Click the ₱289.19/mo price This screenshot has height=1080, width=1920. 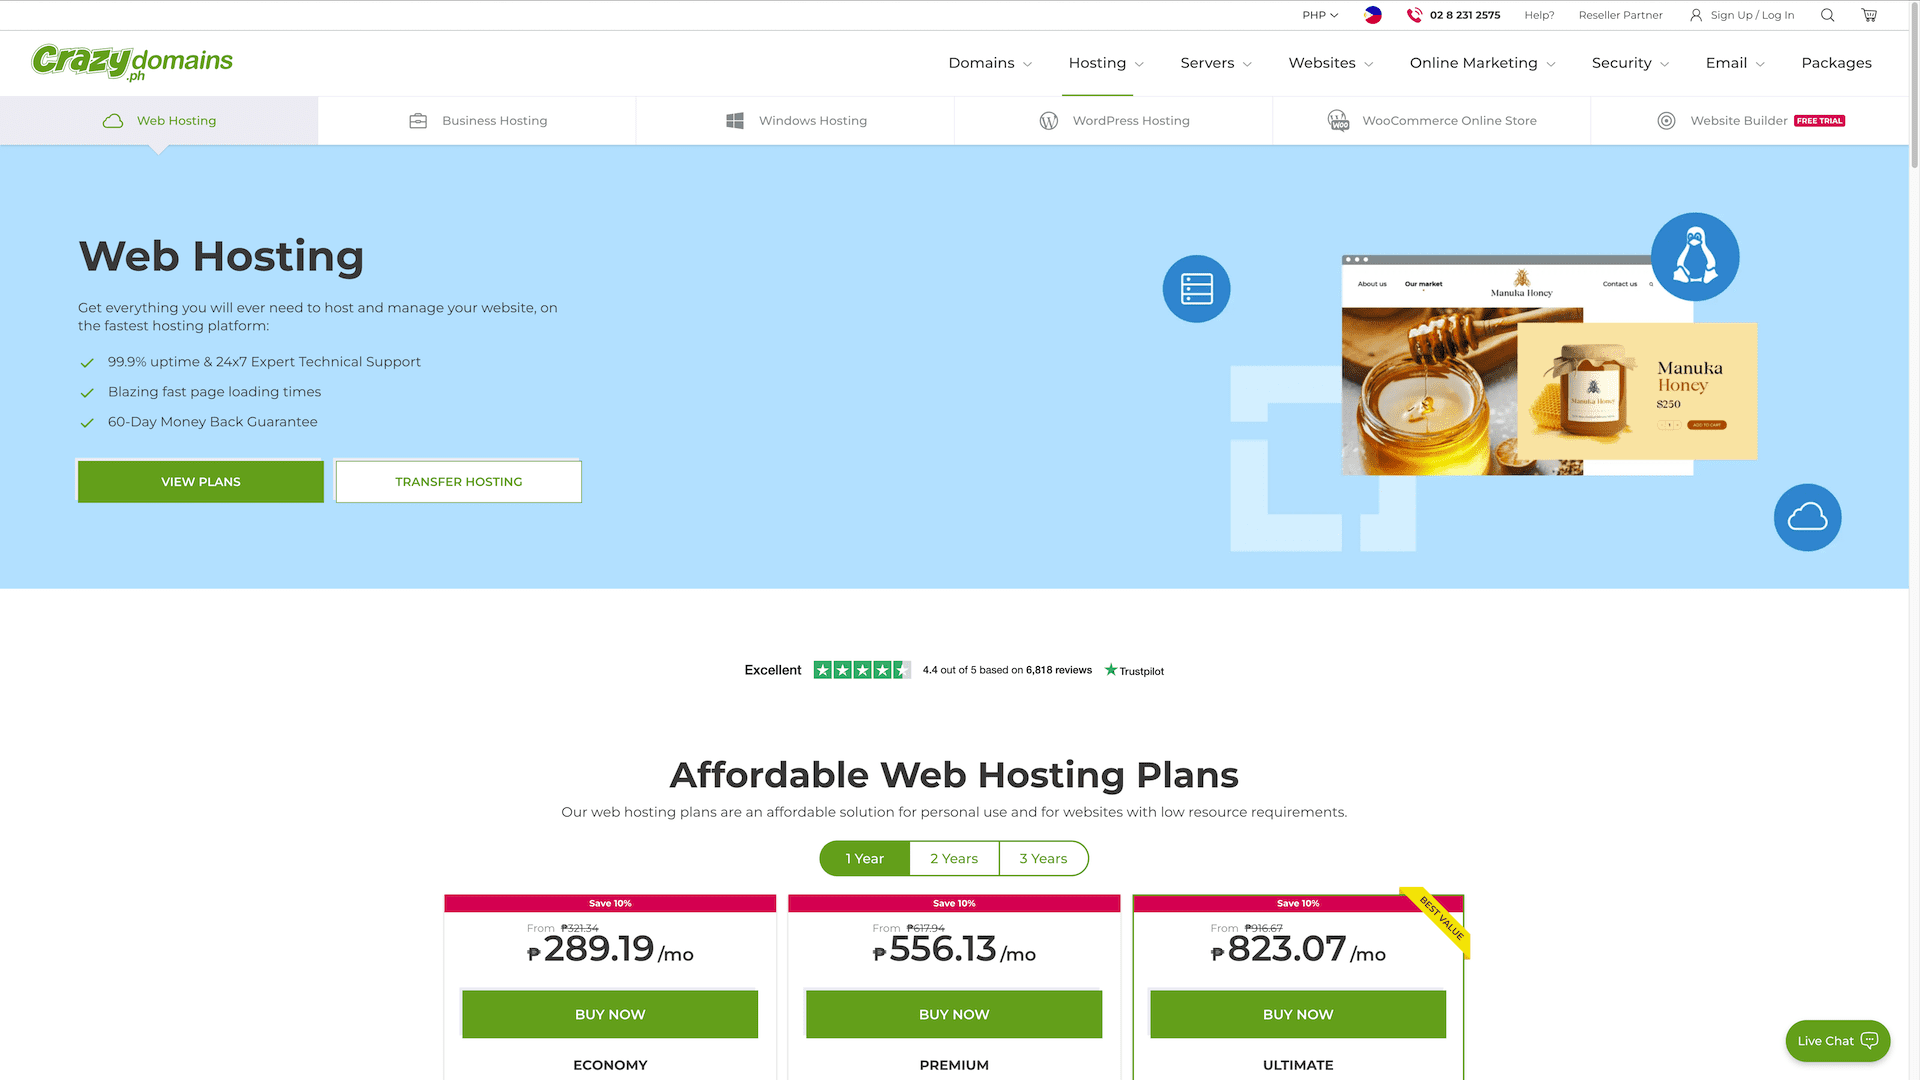[x=610, y=949]
